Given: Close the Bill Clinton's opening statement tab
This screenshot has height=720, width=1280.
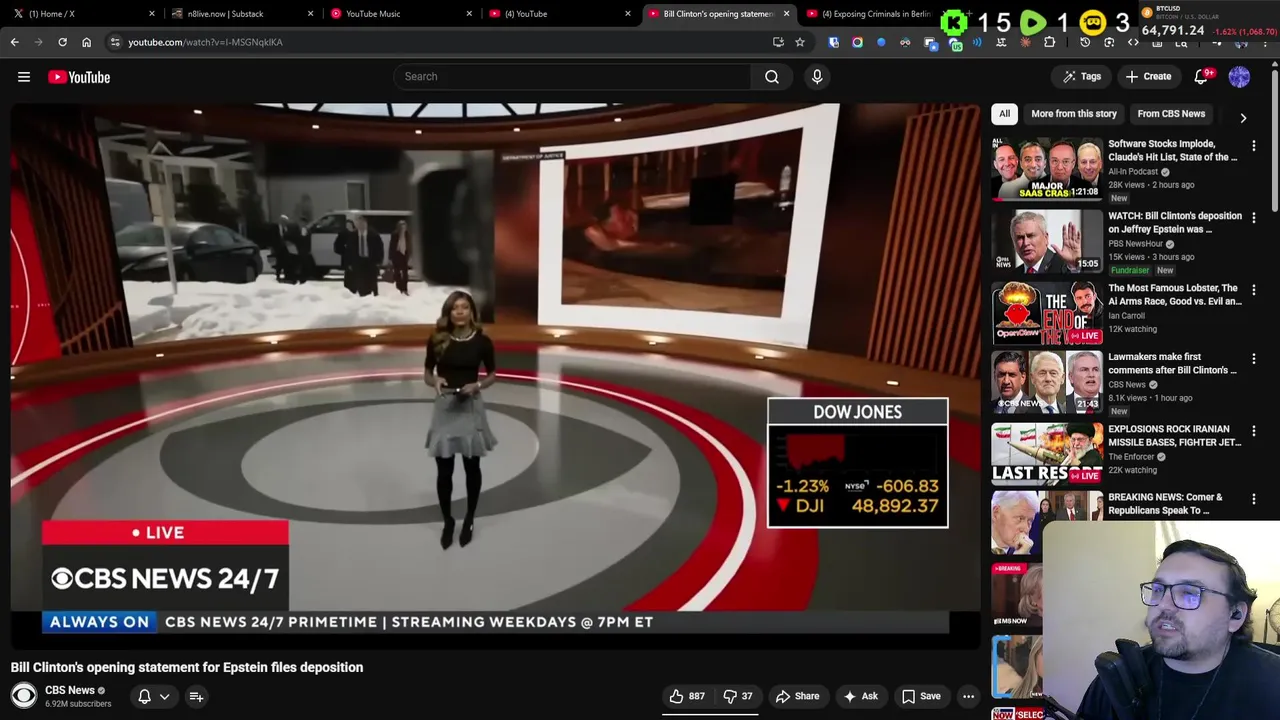Looking at the screenshot, I should pos(786,14).
